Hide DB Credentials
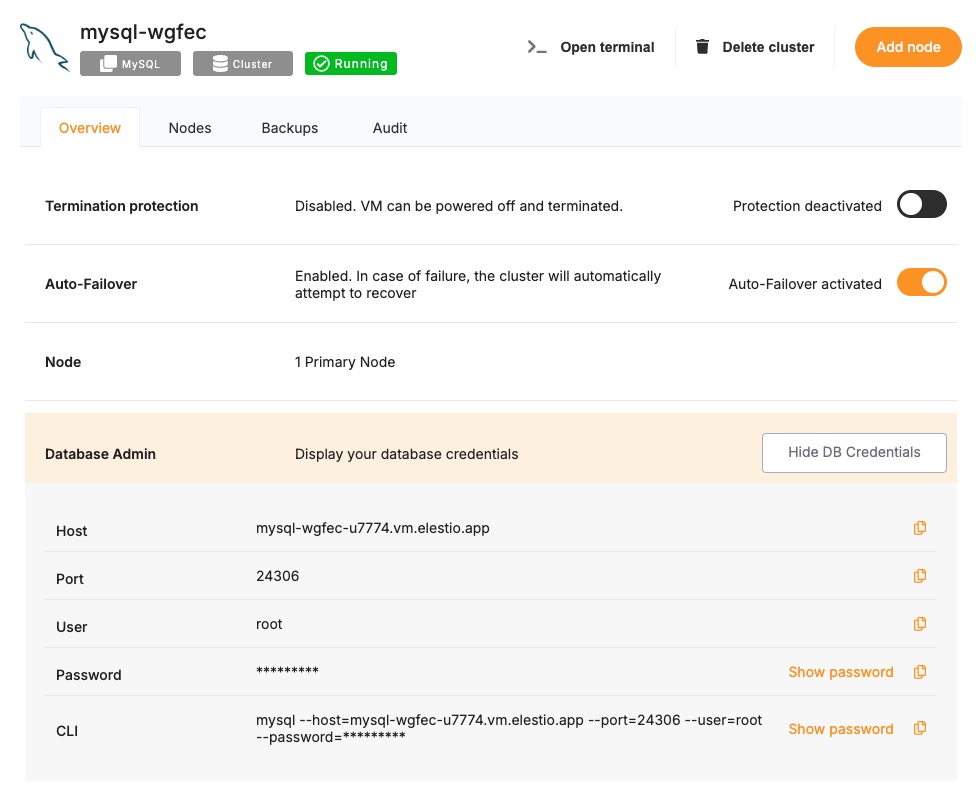This screenshot has height=792, width=979. click(854, 452)
